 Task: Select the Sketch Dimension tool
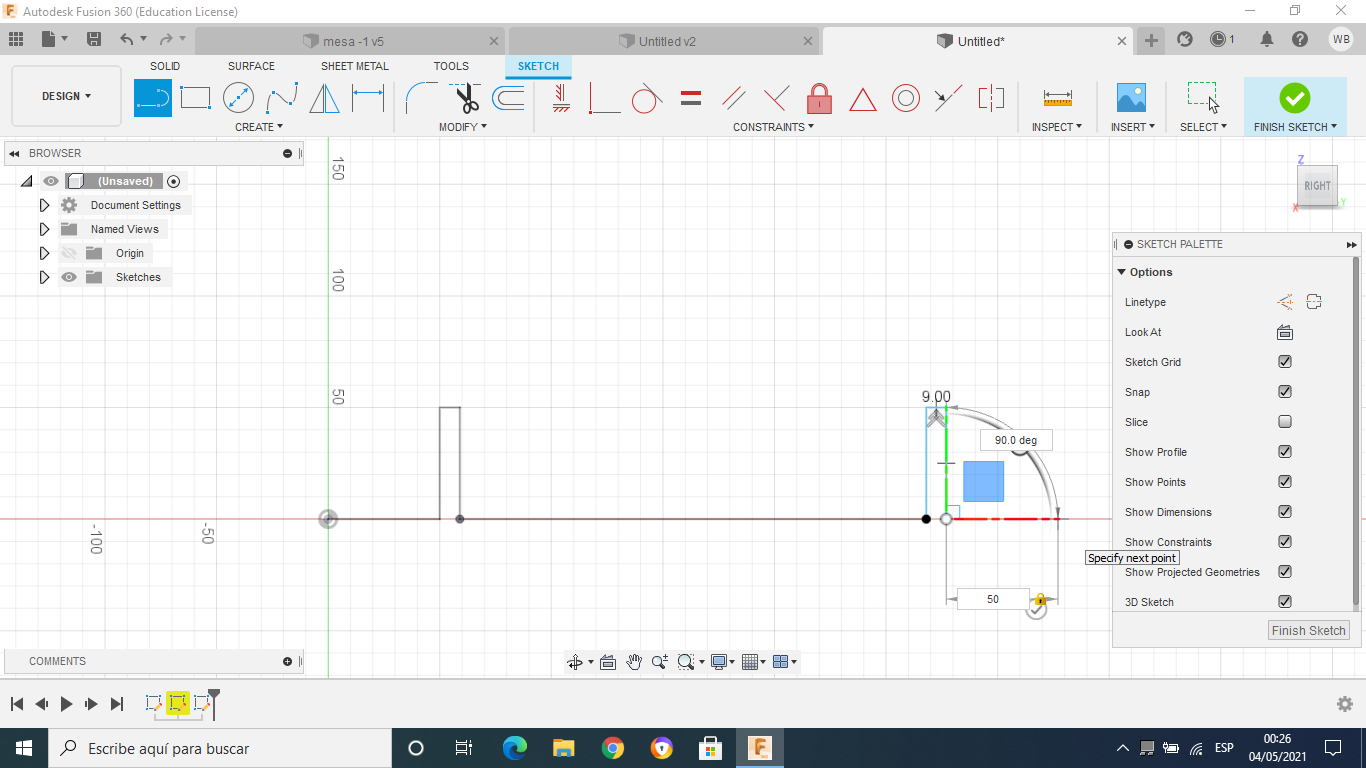(368, 98)
